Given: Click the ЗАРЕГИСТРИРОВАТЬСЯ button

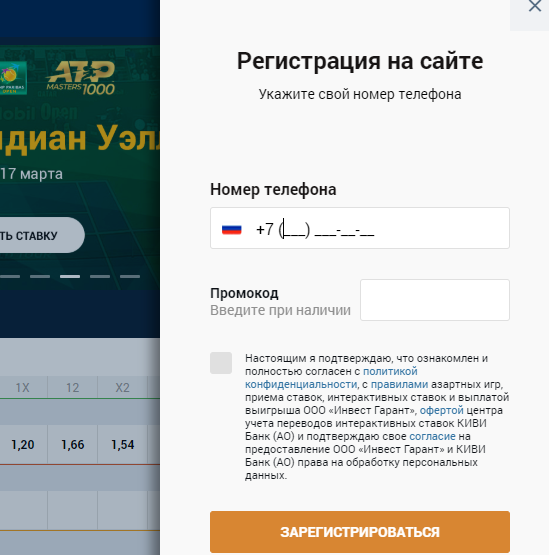Looking at the screenshot, I should coord(360,532).
